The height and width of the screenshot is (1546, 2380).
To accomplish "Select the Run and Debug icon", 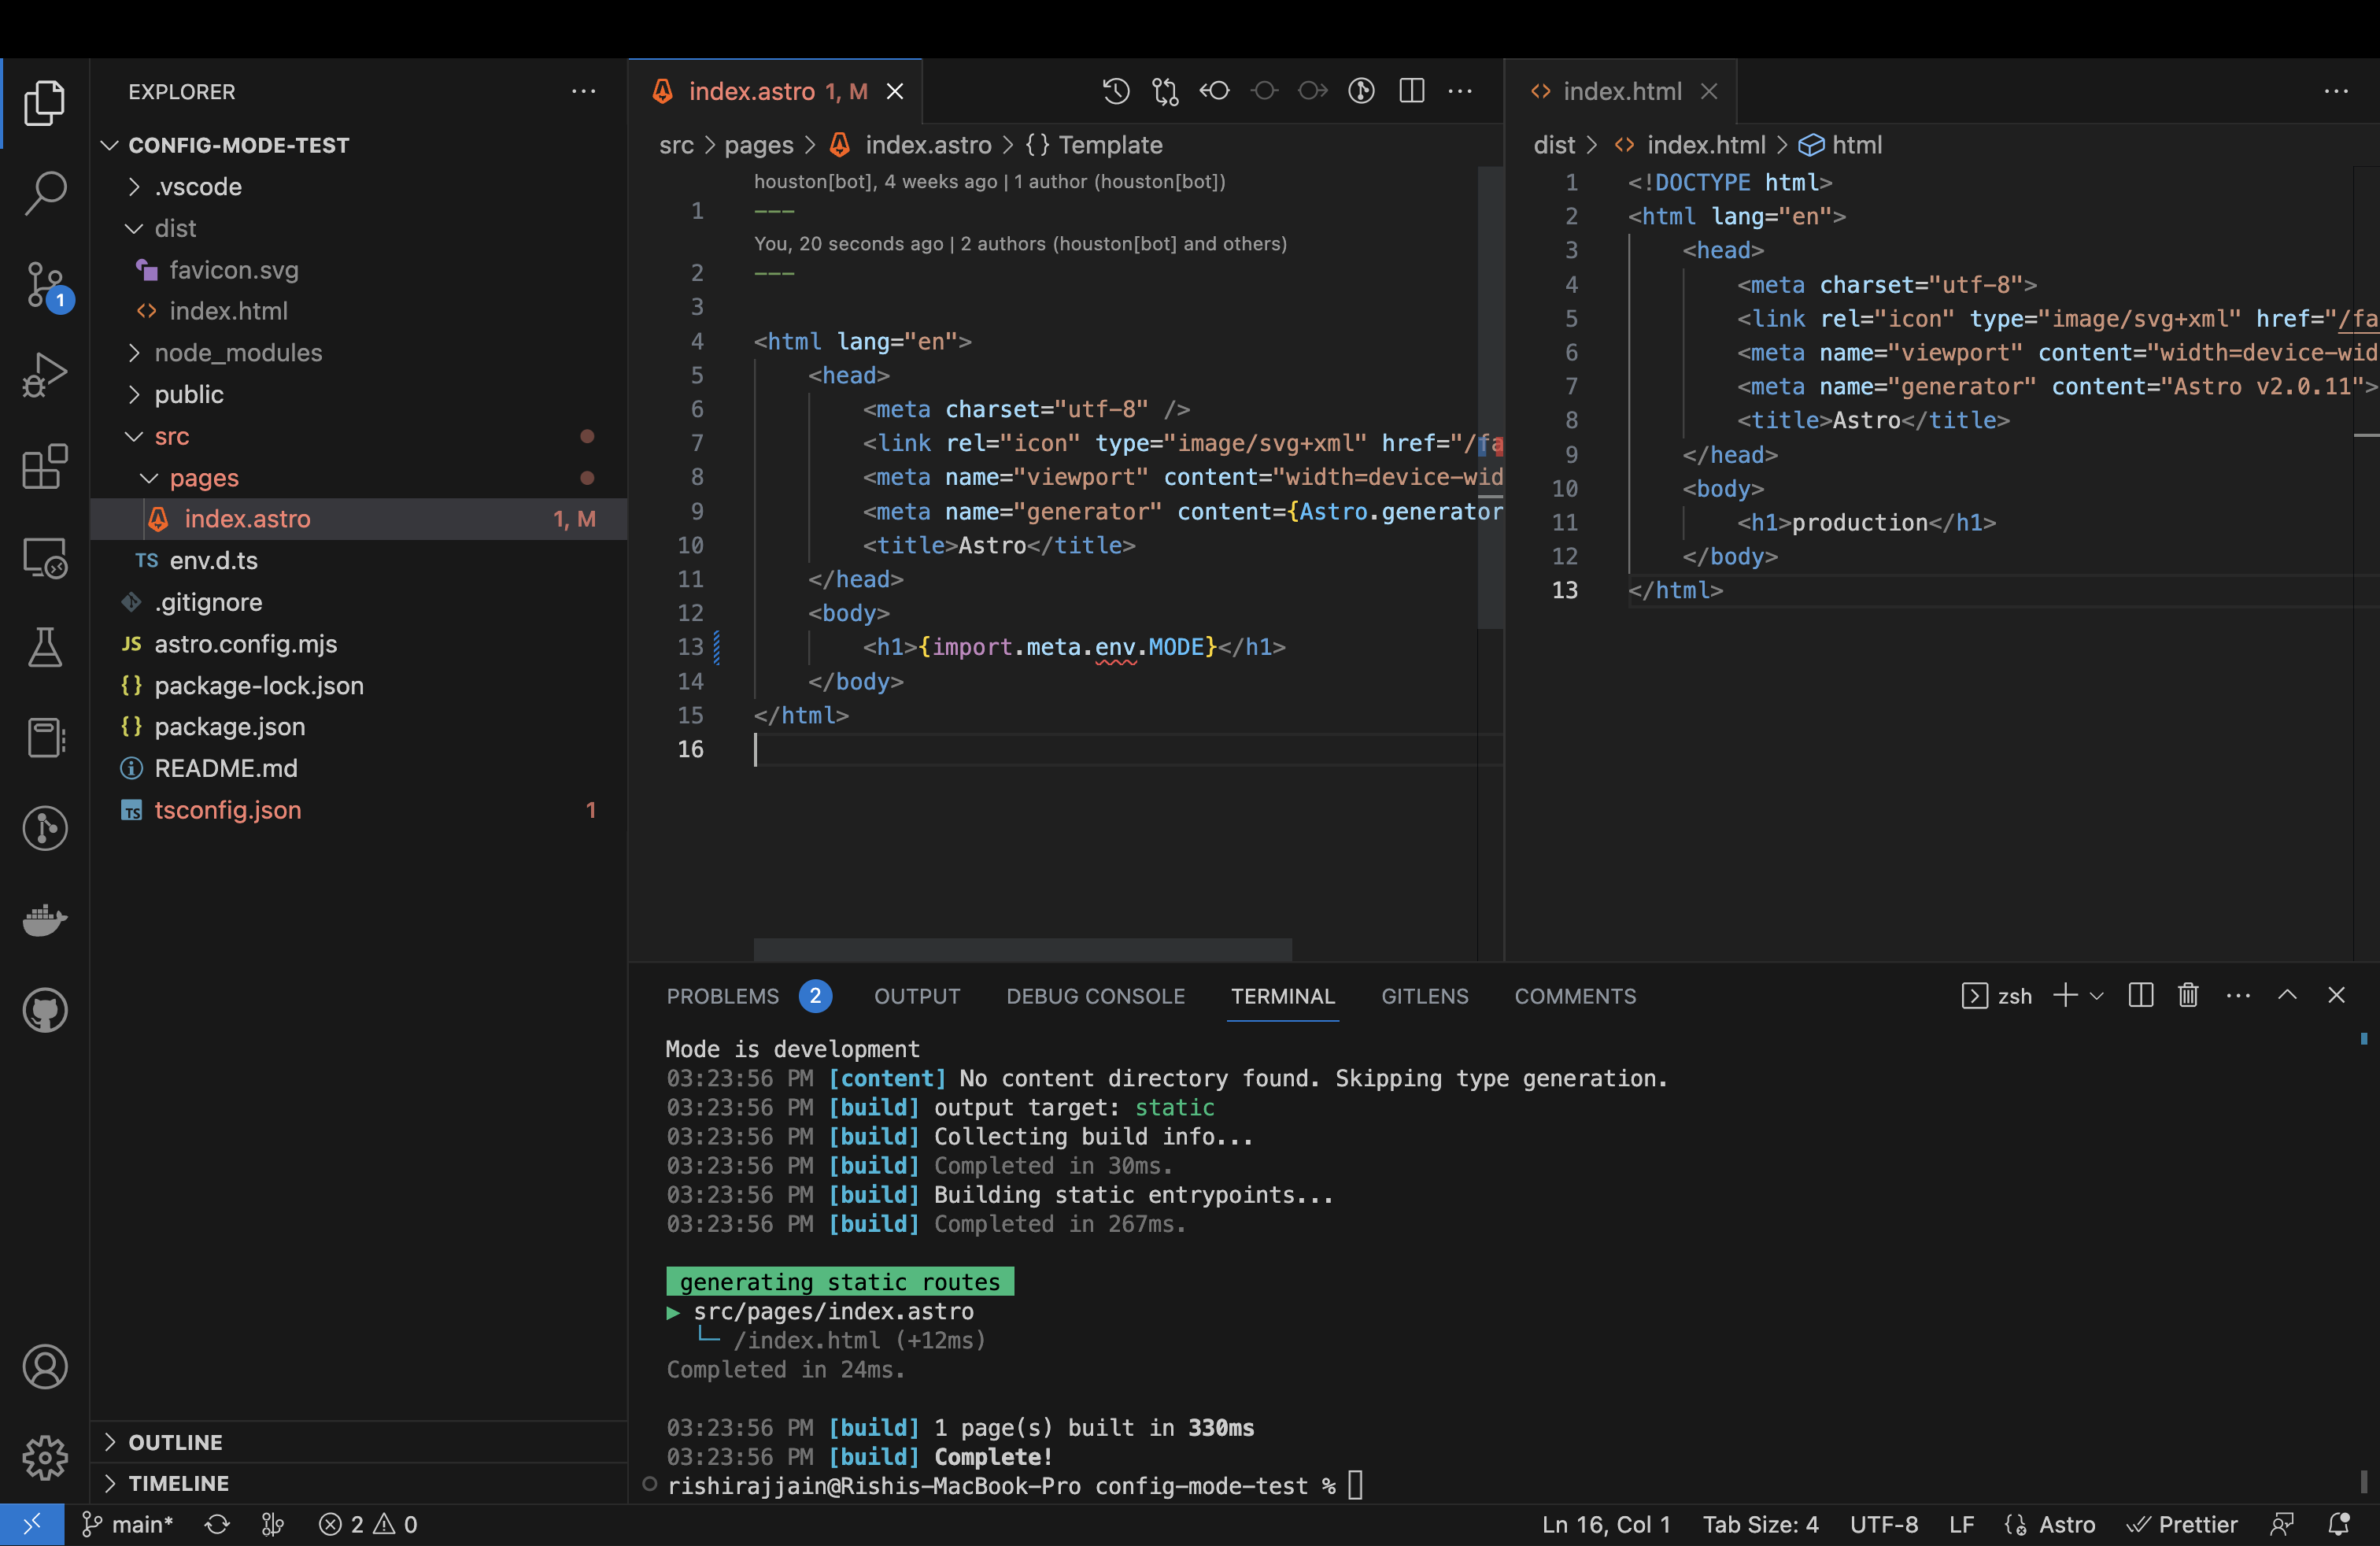I will pyautogui.click(x=45, y=375).
